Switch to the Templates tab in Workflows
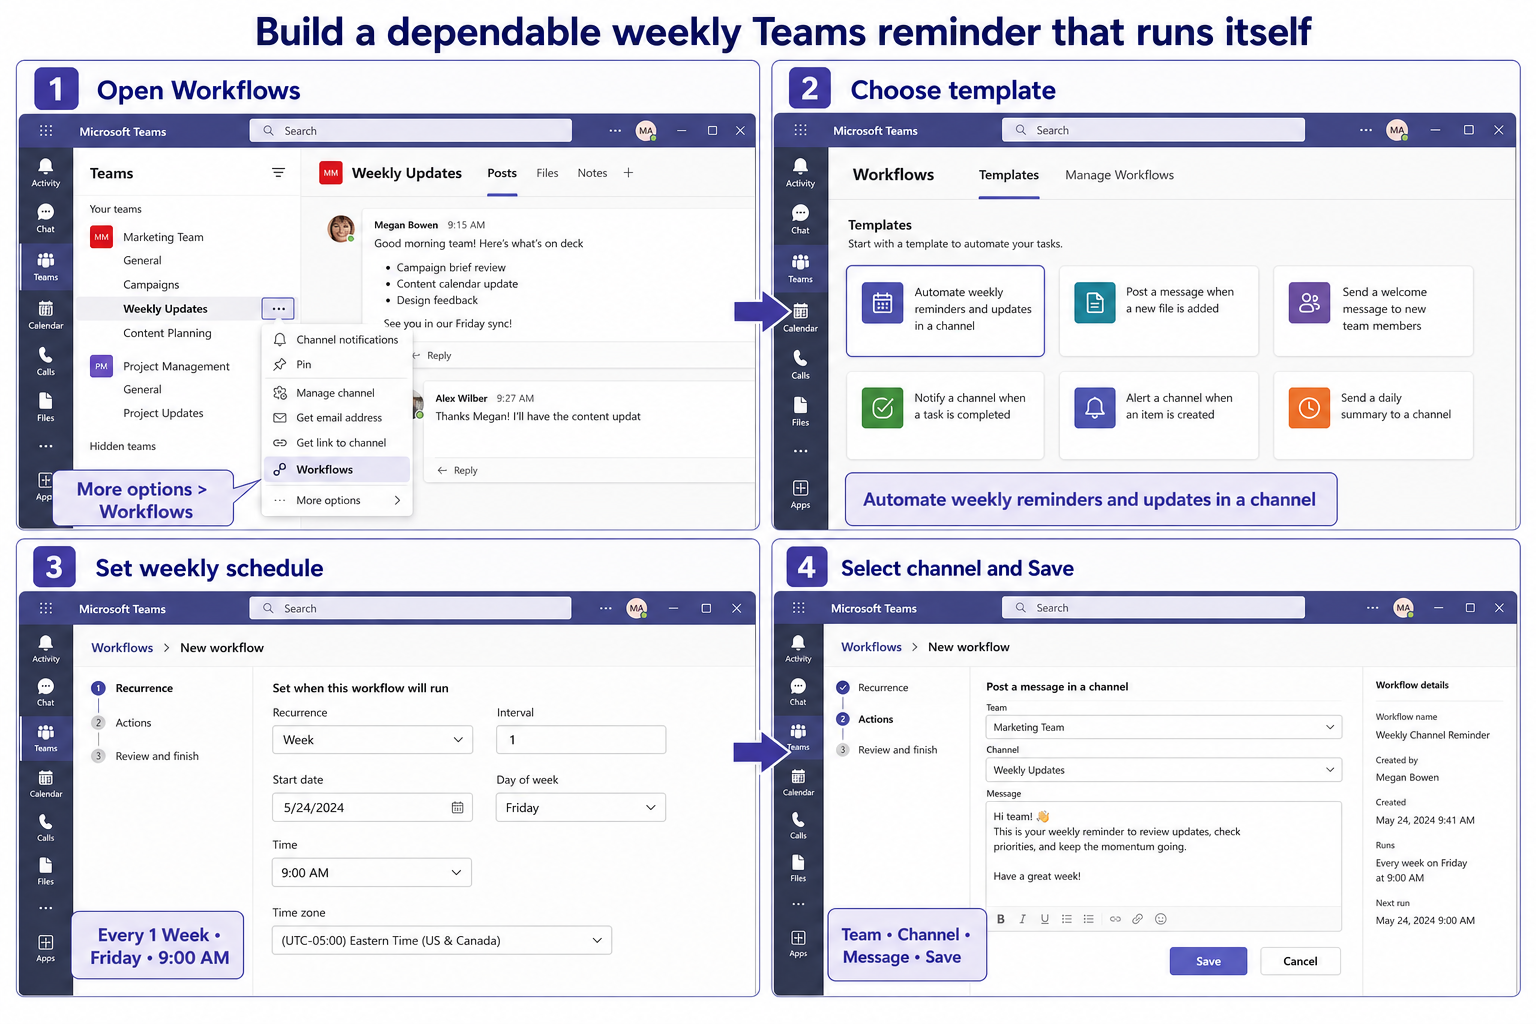Screen dimensions: 1536x1024 (1008, 175)
